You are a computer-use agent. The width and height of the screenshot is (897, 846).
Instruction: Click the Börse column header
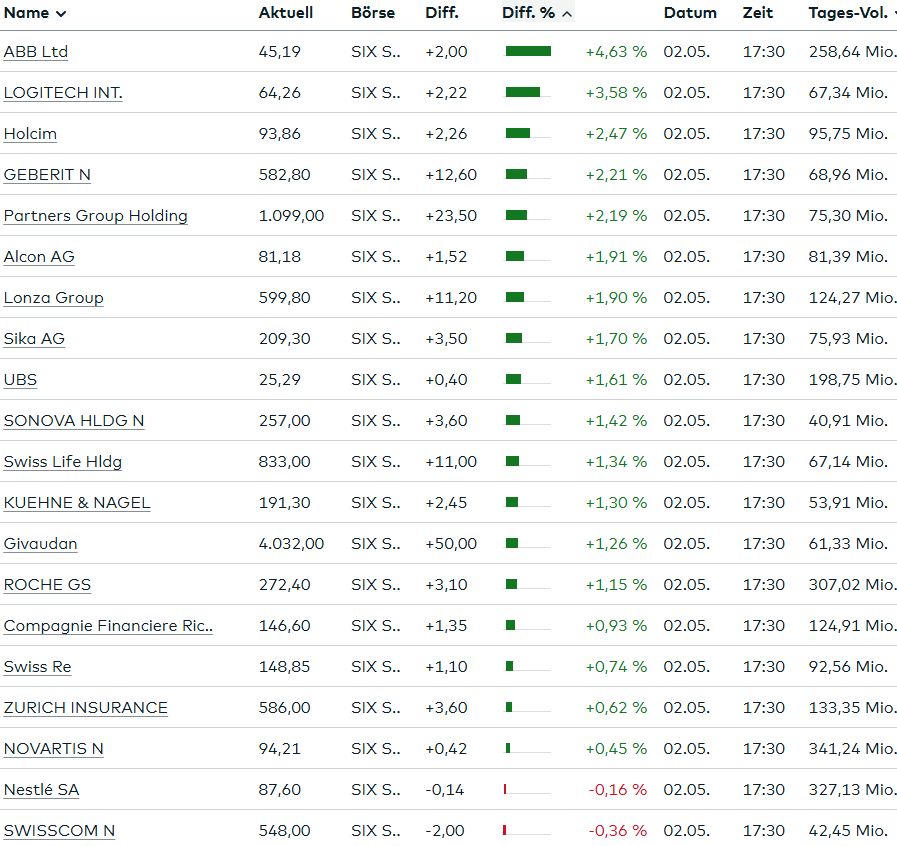coord(373,13)
